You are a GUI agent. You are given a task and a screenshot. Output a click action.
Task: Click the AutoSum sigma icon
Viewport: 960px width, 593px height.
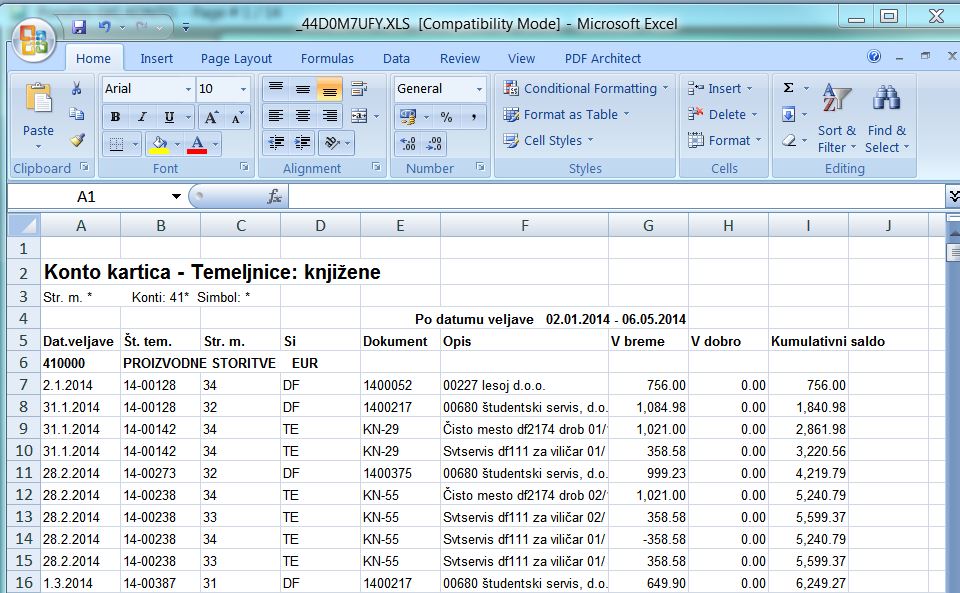click(789, 88)
